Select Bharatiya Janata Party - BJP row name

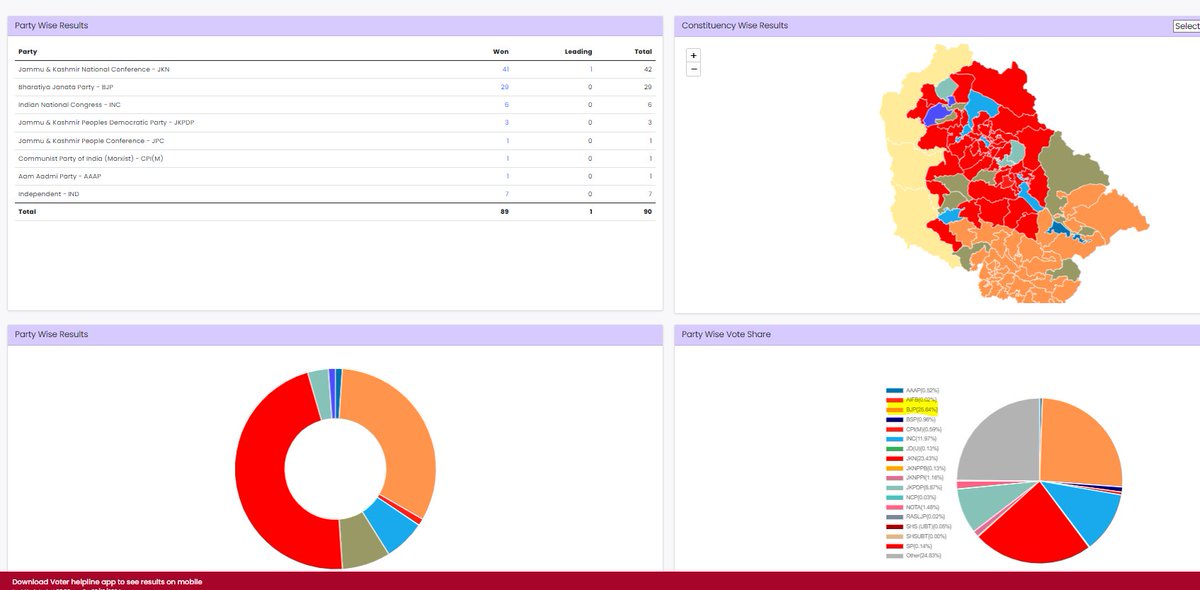[66, 87]
